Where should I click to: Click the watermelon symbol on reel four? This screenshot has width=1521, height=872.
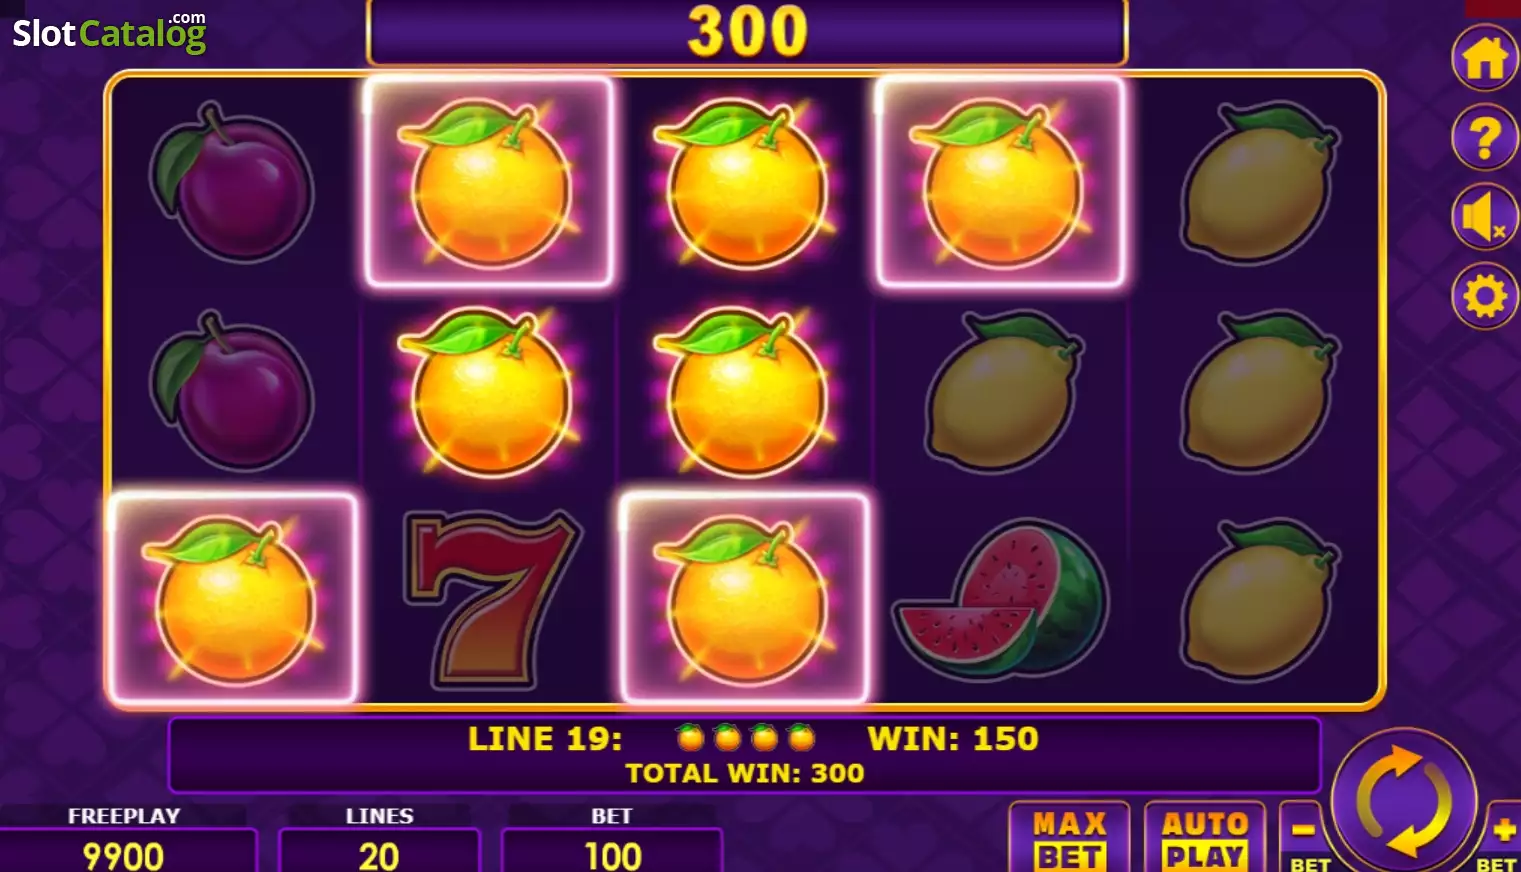(1002, 598)
